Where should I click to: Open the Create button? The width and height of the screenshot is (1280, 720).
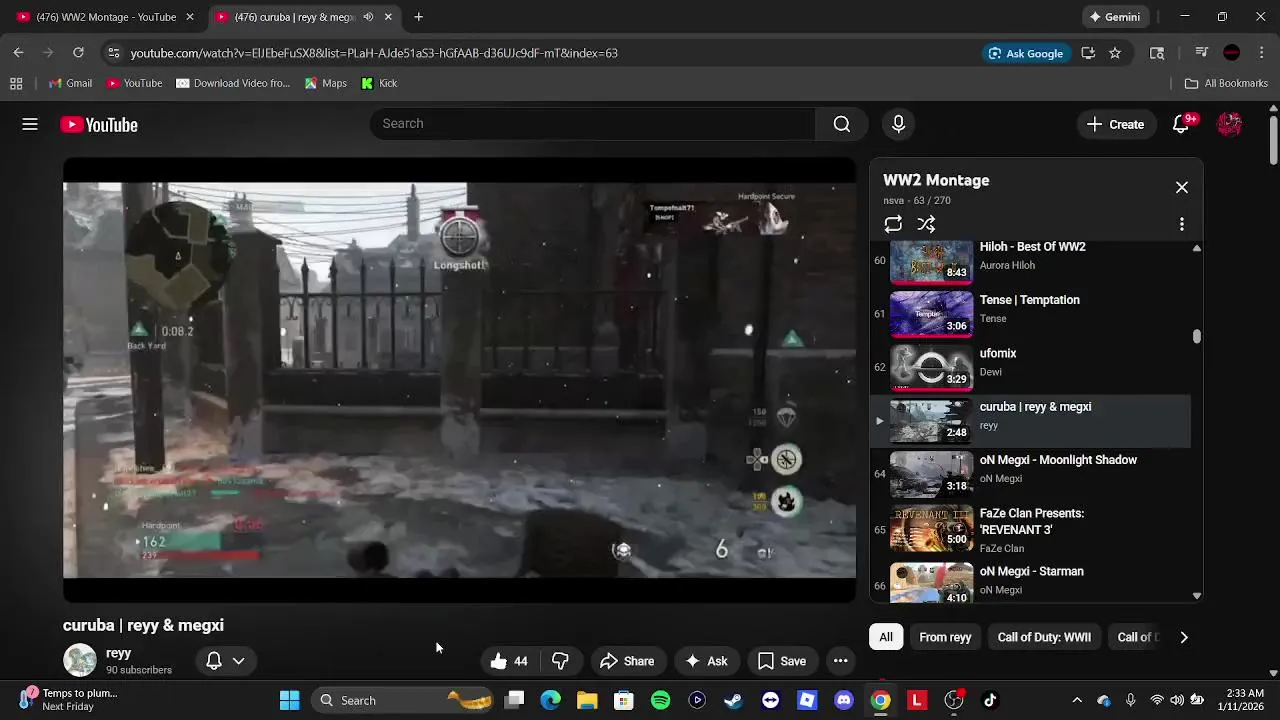[1116, 124]
